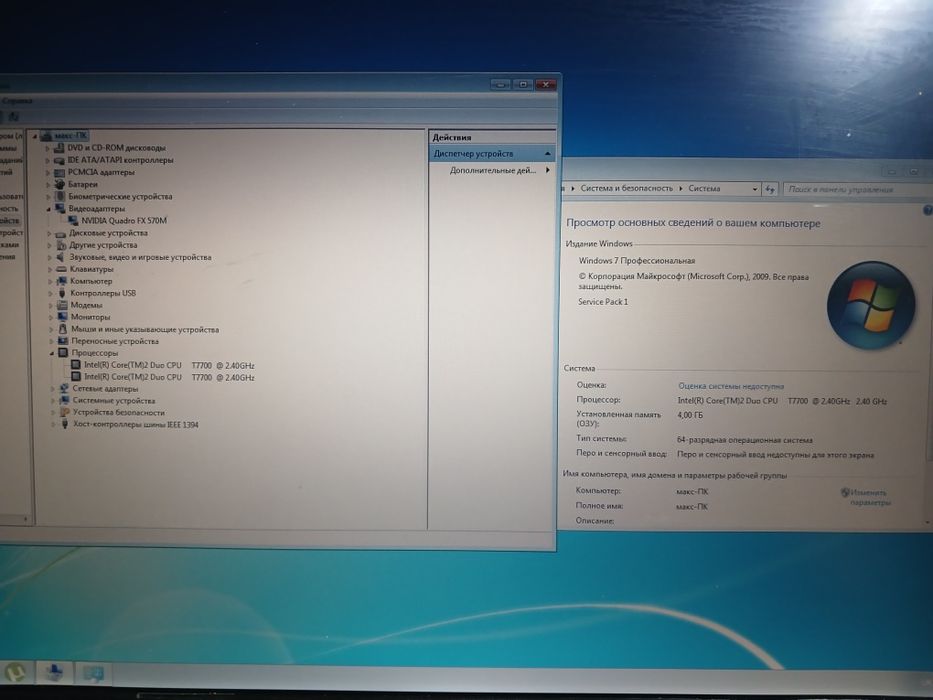Click Система и безопасность breadcrumb
The height and width of the screenshot is (700, 933).
626,188
